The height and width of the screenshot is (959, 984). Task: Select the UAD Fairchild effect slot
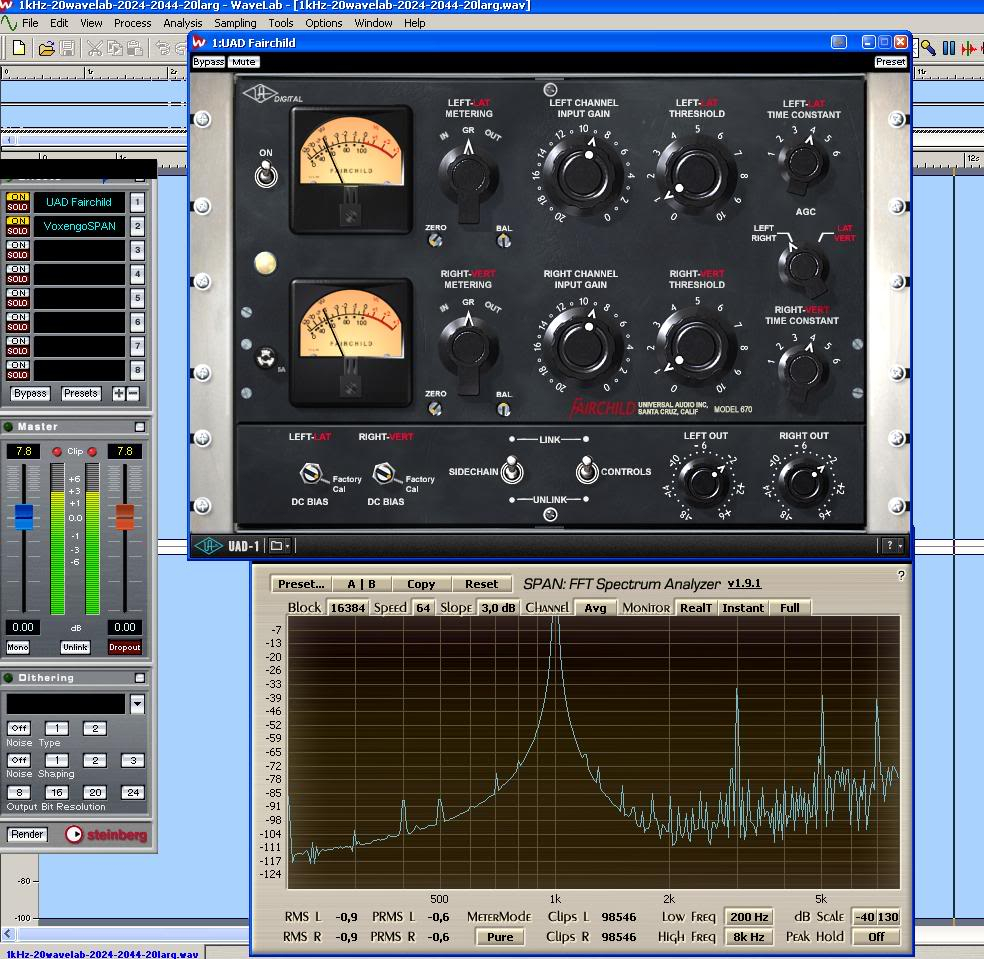pyautogui.click(x=80, y=202)
